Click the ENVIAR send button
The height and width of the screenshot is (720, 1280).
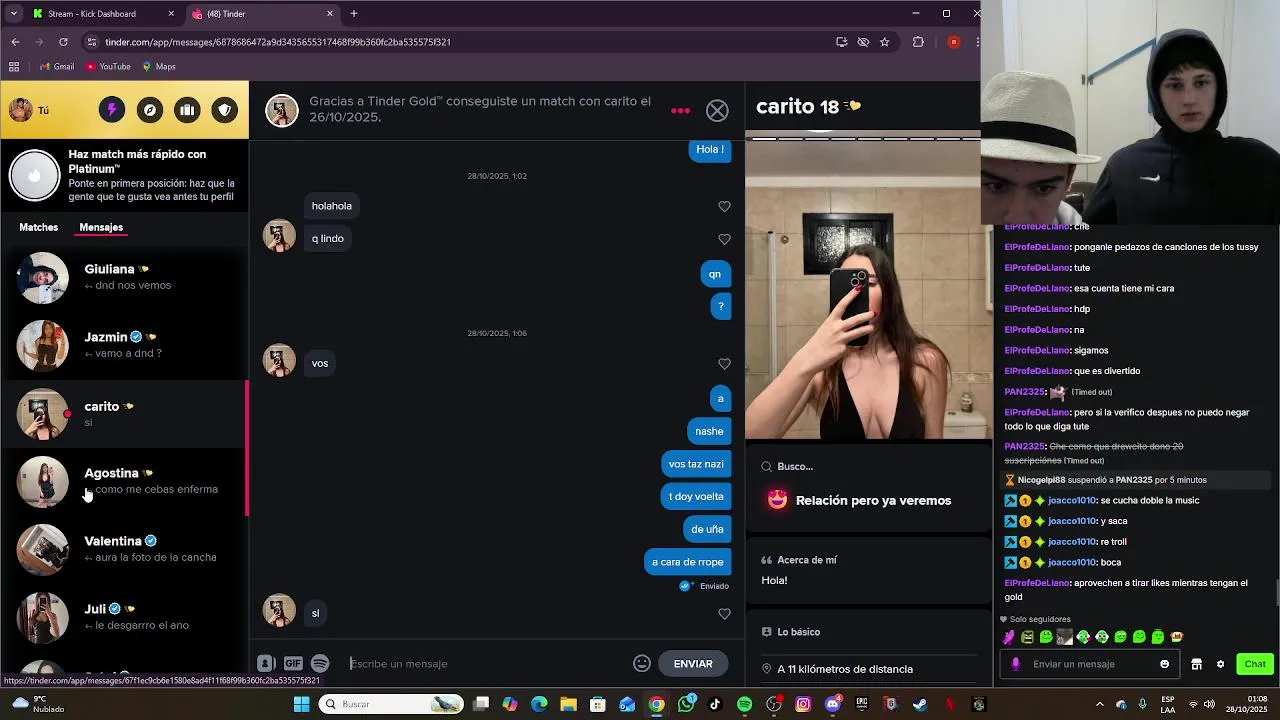(693, 664)
